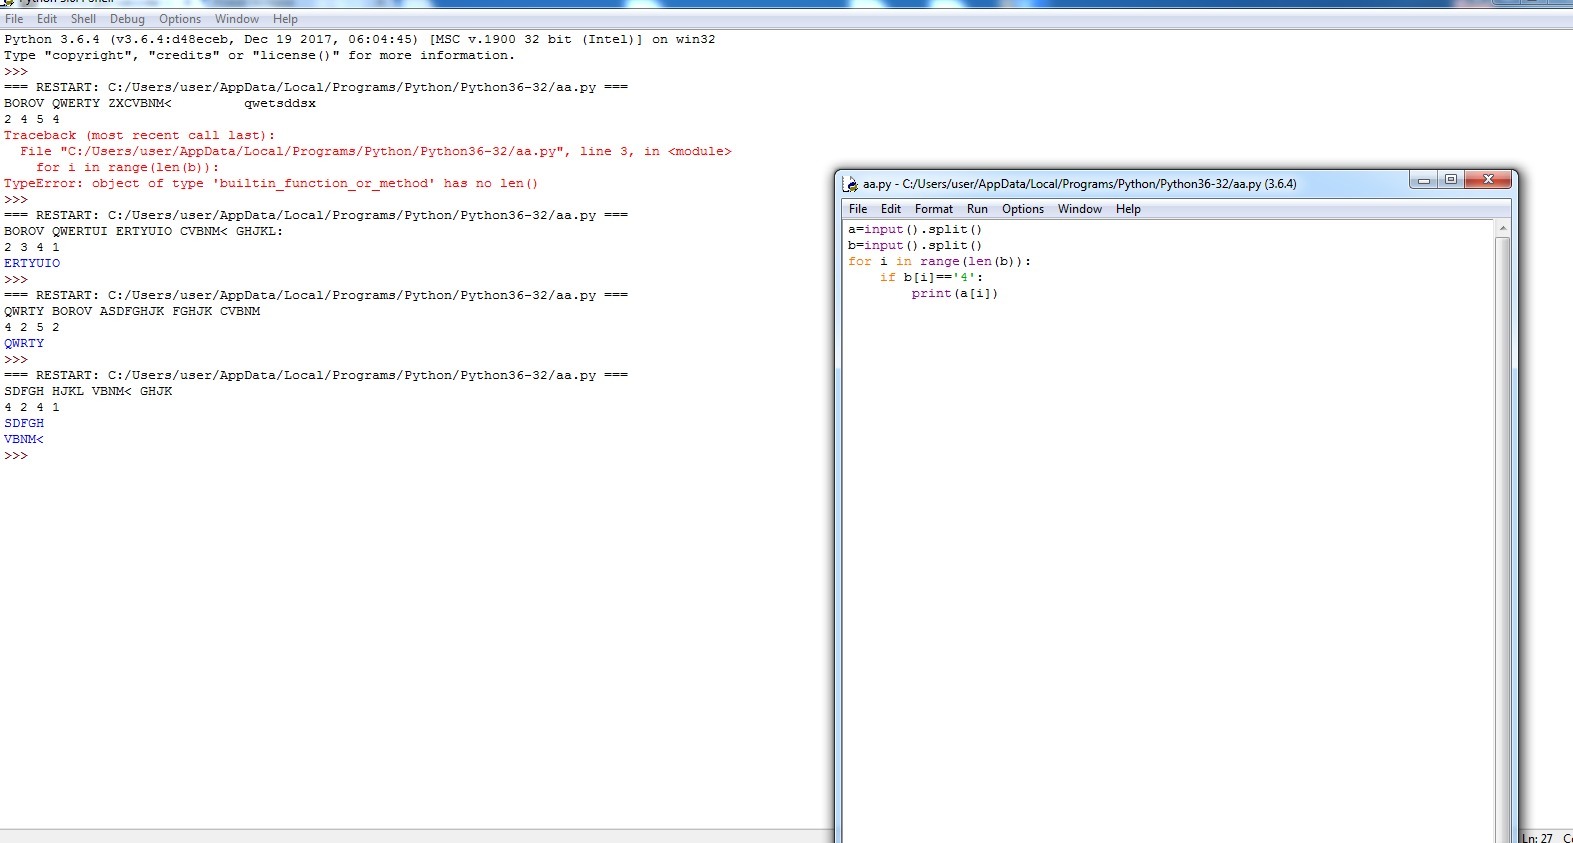Click the editor scrollbar up arrow
The image size is (1573, 843).
click(1502, 229)
